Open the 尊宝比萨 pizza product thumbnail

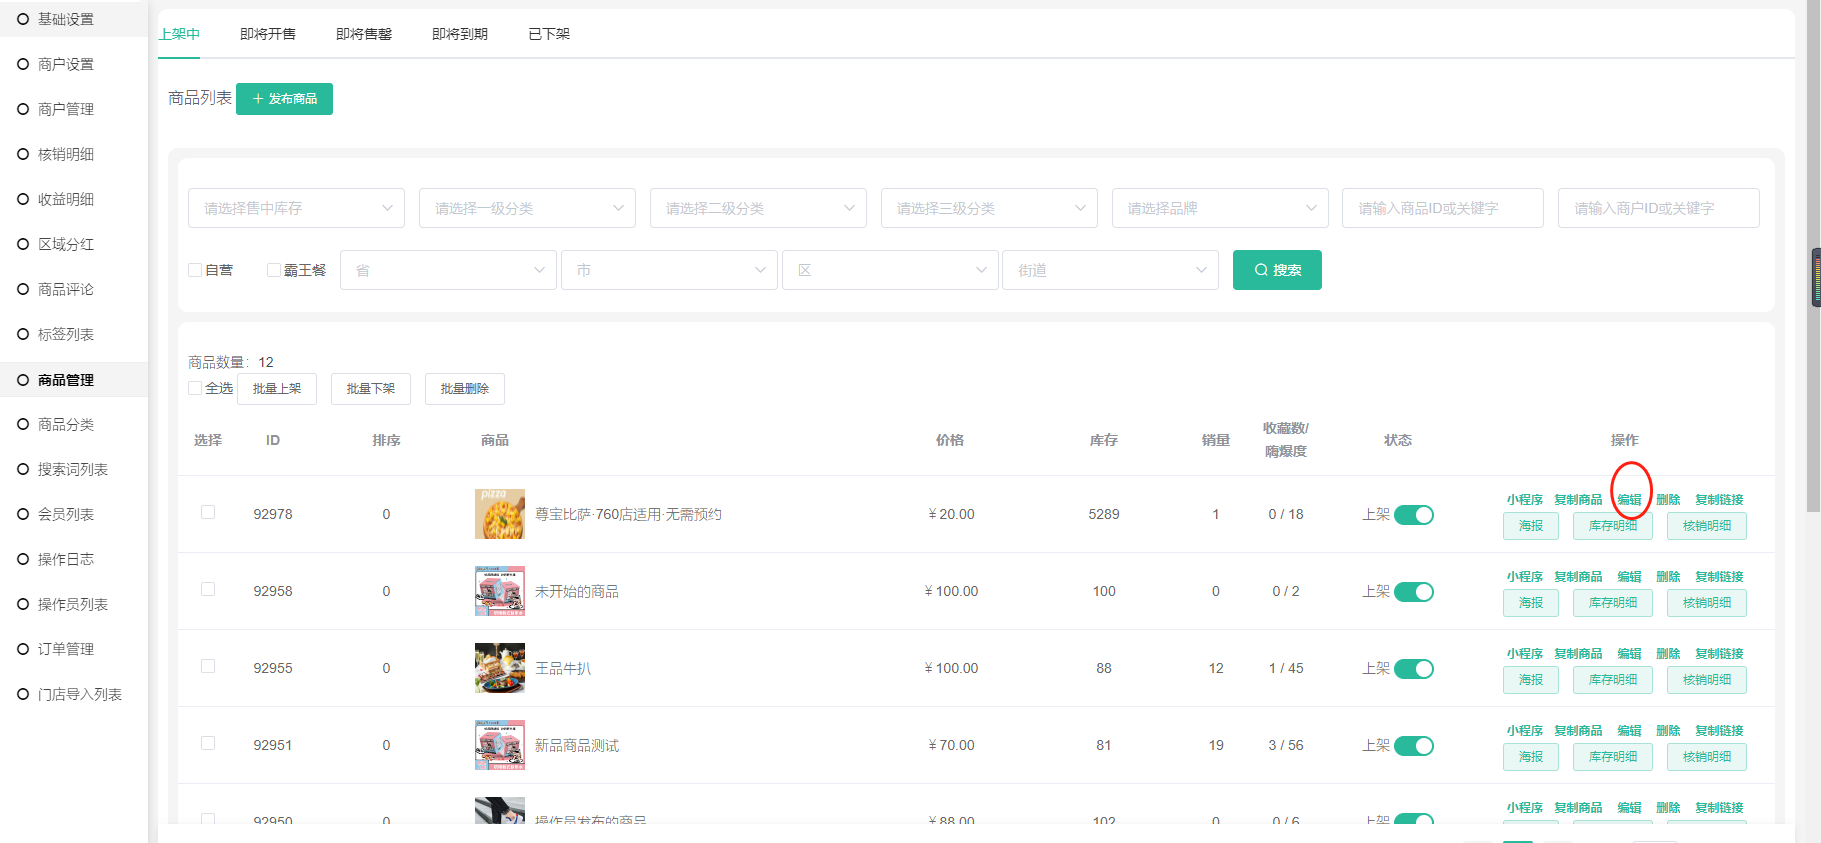click(499, 514)
